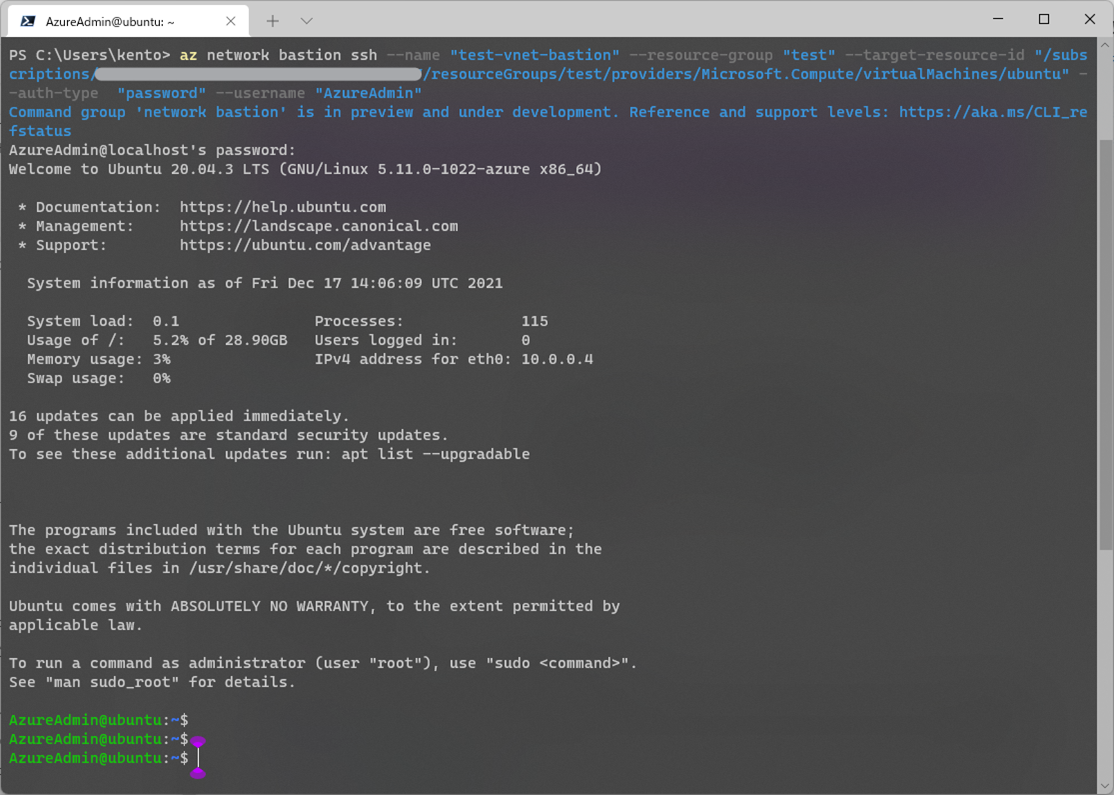
Task: Click the IPv4 address 10.0.0.4
Action: [x=557, y=359]
